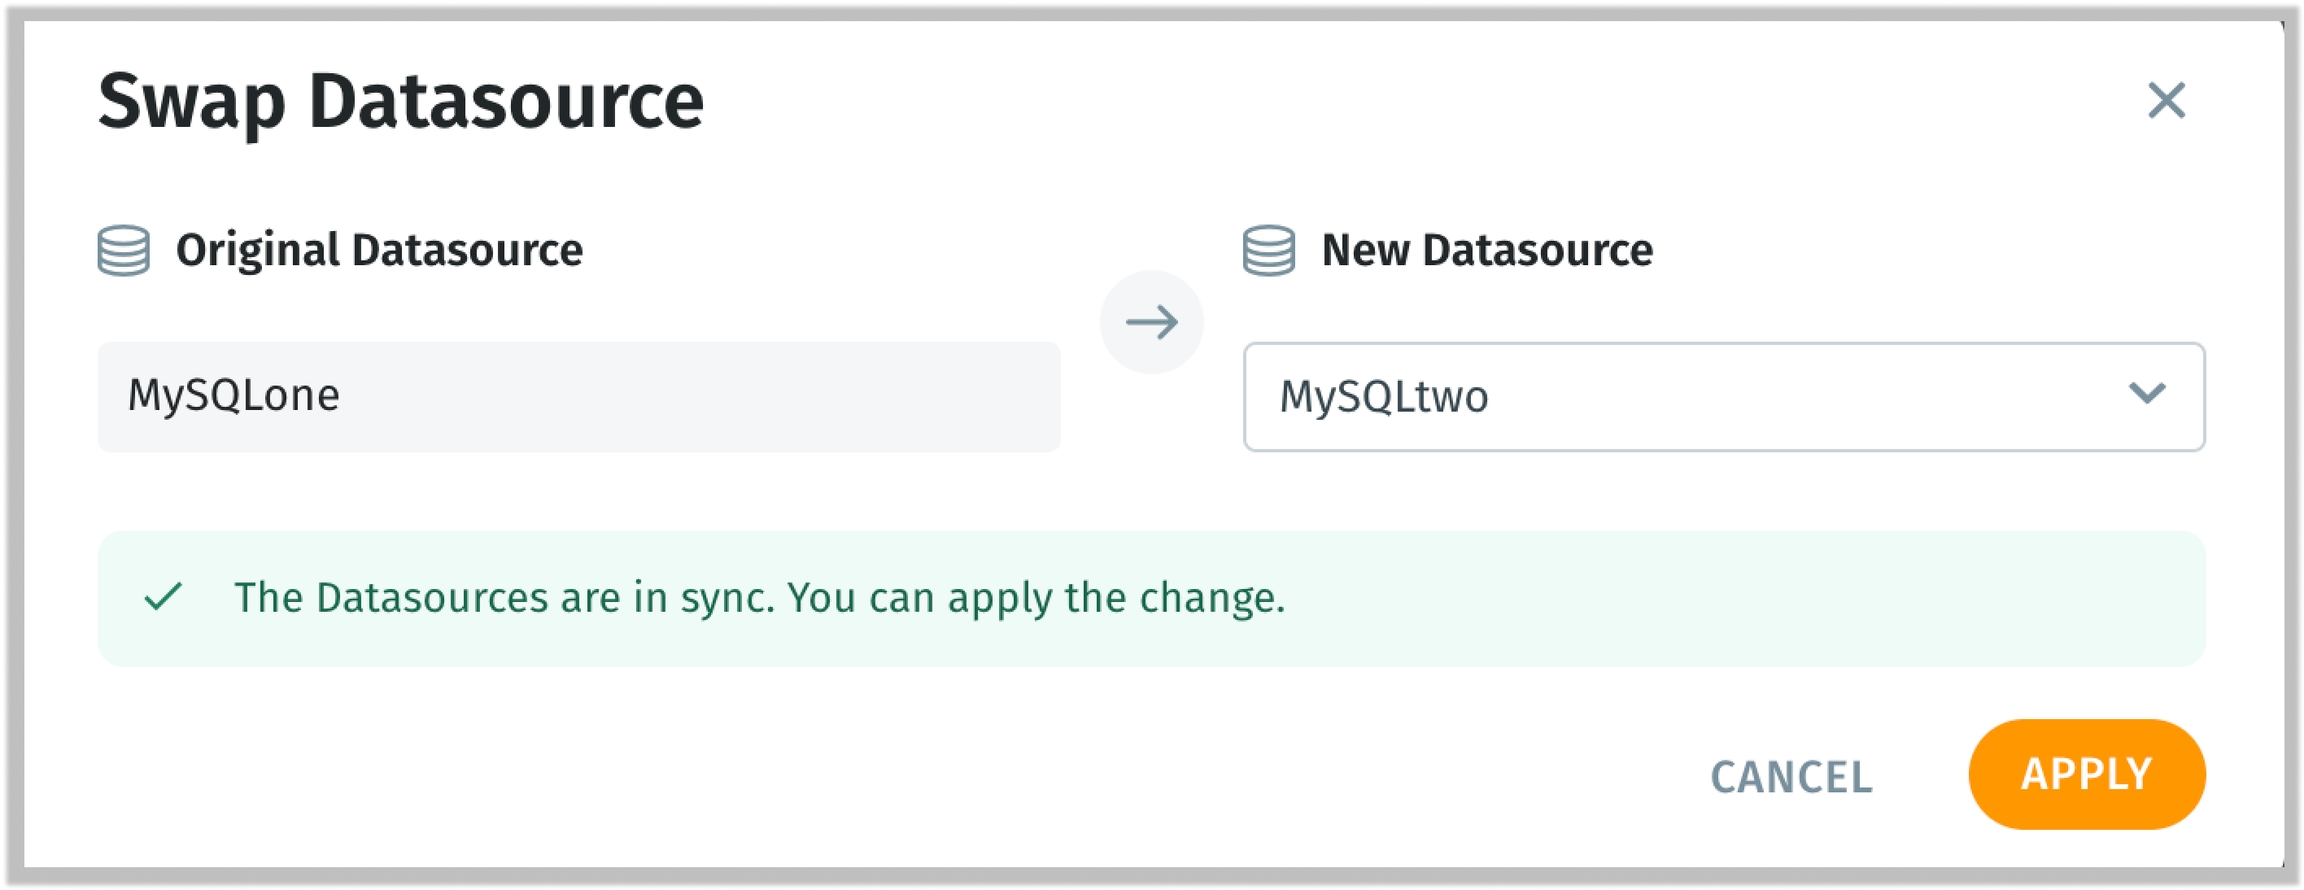
Task: Click the Swap Datasource title
Action: [401, 102]
